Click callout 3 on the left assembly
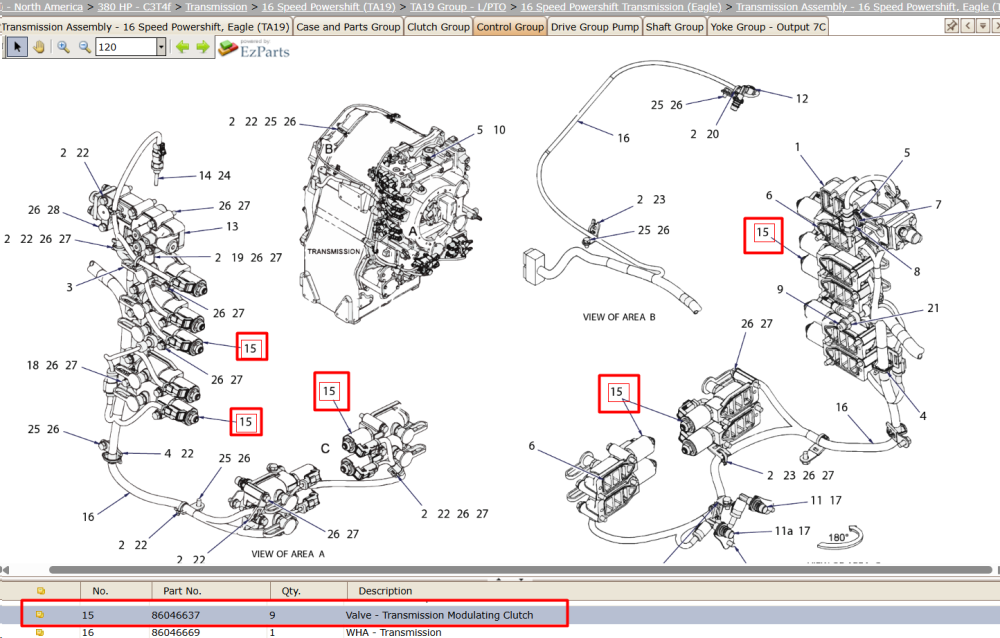The height and width of the screenshot is (638, 1000). pyautogui.click(x=70, y=287)
